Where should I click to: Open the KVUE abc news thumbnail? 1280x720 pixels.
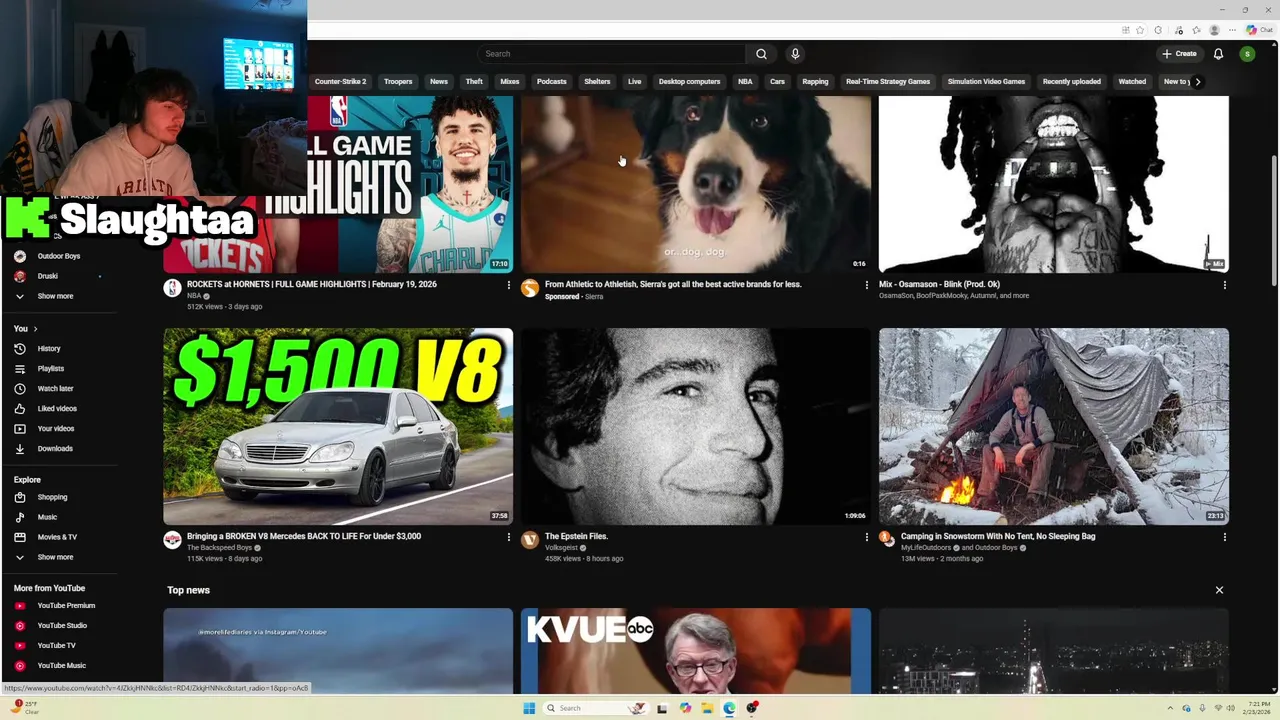696,651
